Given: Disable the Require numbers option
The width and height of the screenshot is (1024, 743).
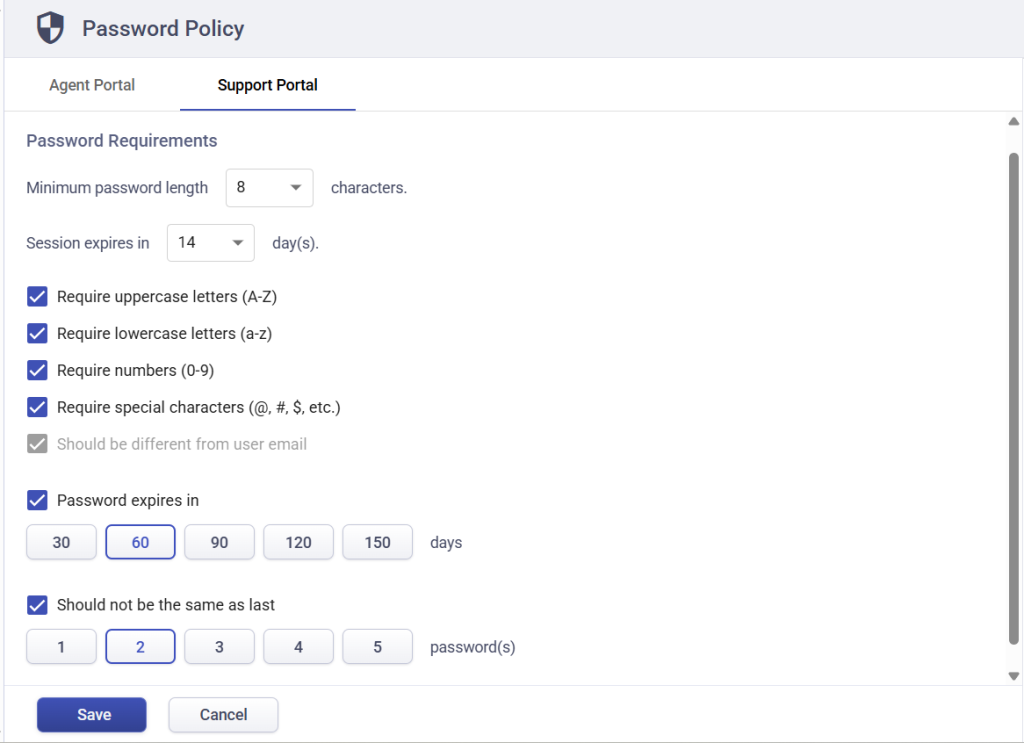Looking at the screenshot, I should 37,370.
